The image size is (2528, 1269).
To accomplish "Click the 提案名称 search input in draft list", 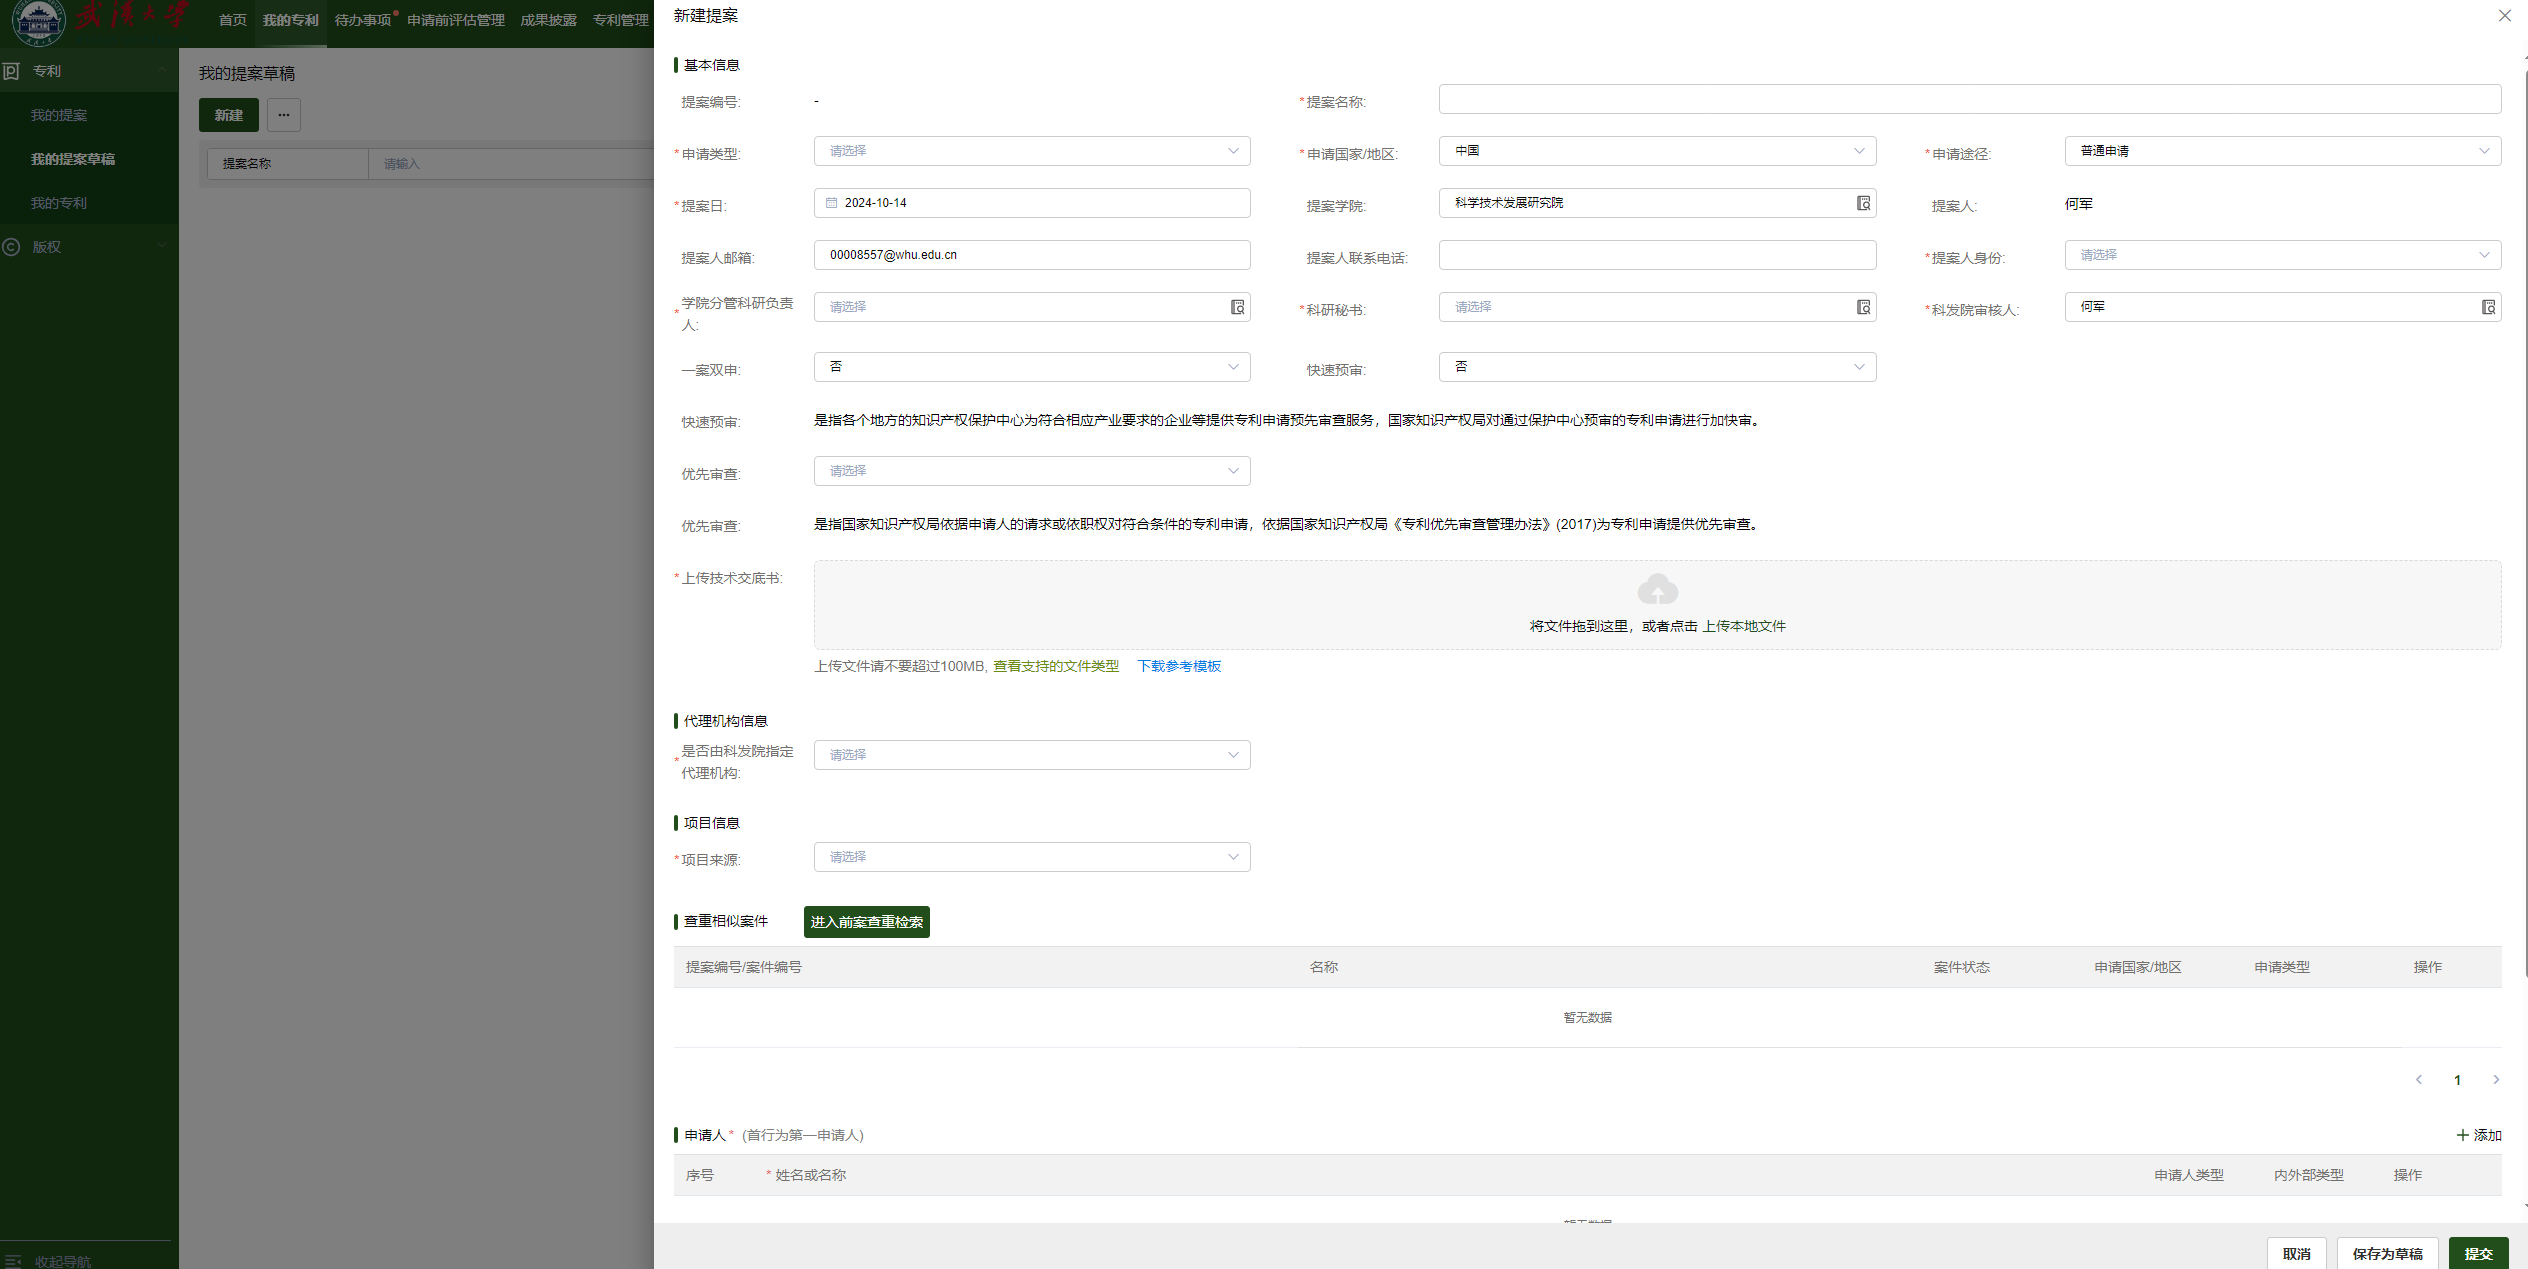I will [x=511, y=164].
